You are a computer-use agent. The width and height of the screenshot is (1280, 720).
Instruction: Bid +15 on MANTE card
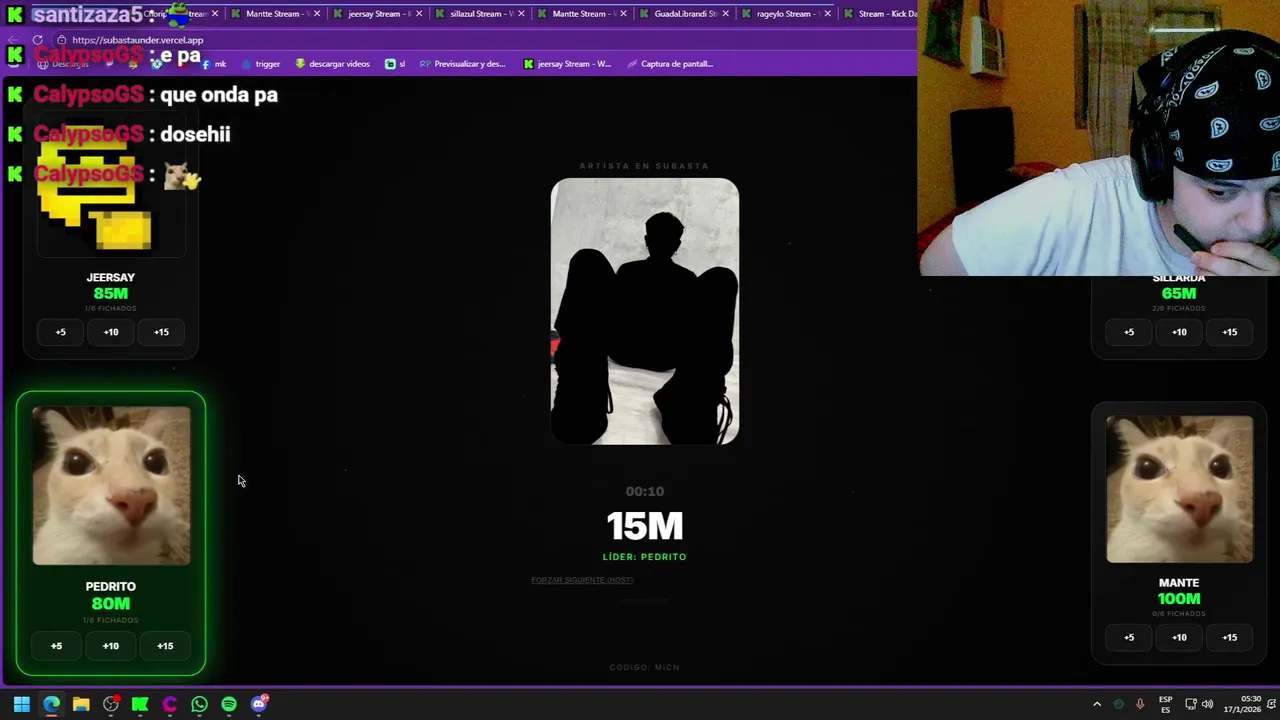click(1229, 637)
